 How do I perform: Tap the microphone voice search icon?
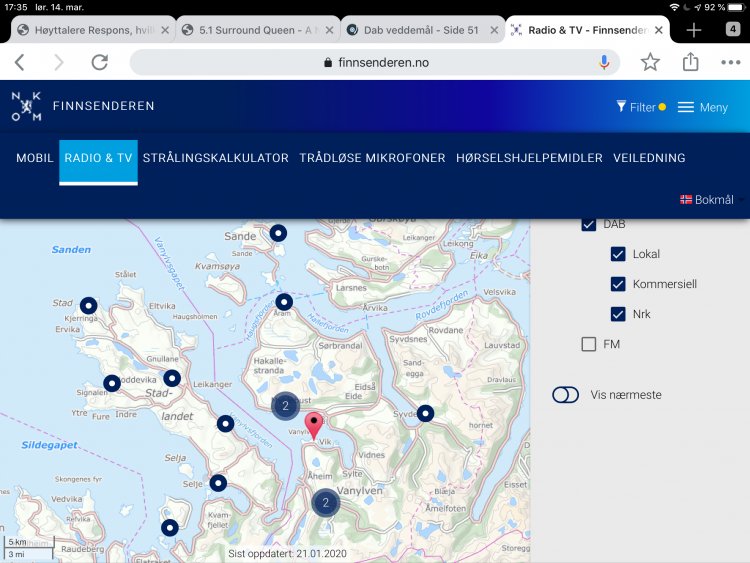(x=604, y=62)
